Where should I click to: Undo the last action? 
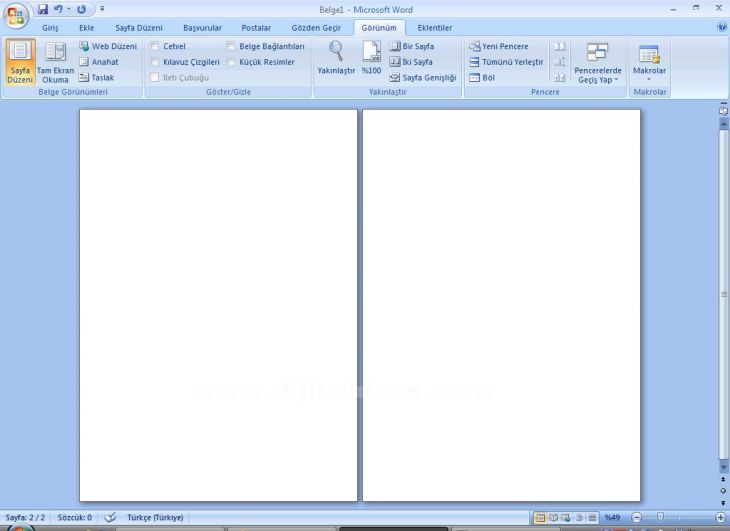point(58,9)
